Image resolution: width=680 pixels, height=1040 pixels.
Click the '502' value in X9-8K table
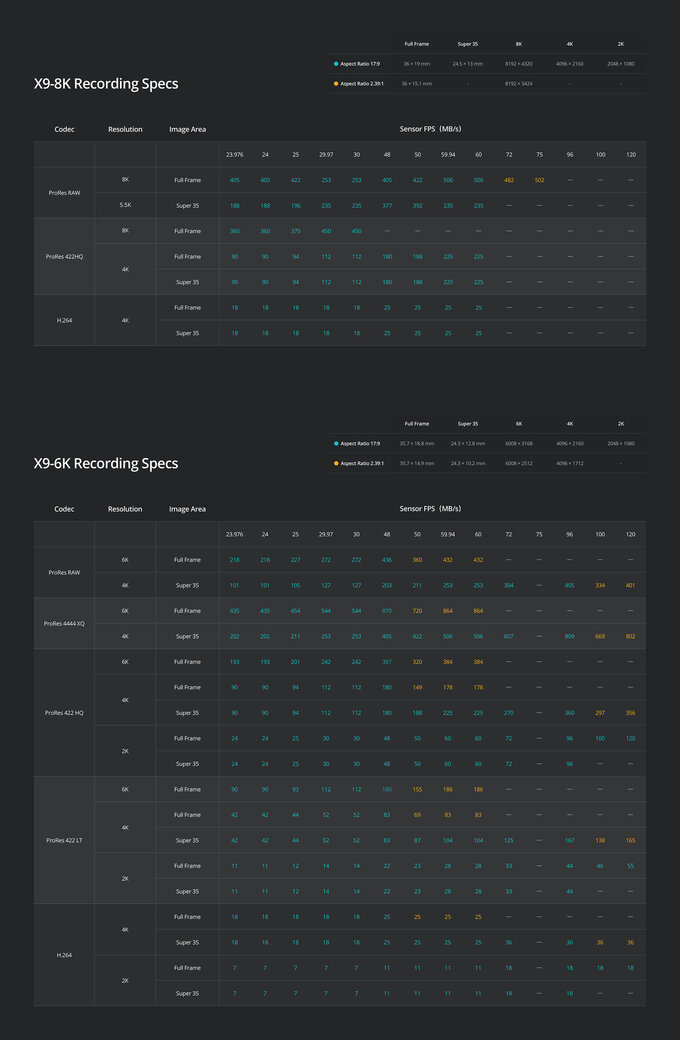coord(539,180)
